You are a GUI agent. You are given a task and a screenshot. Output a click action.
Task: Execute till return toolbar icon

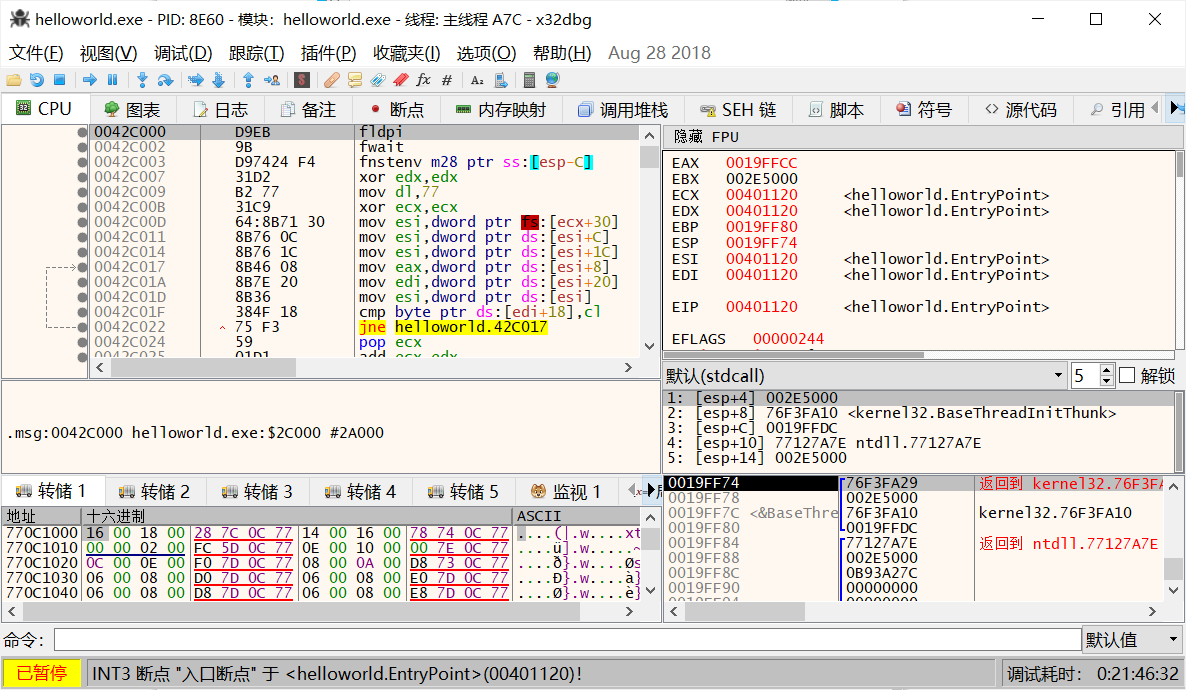248,80
